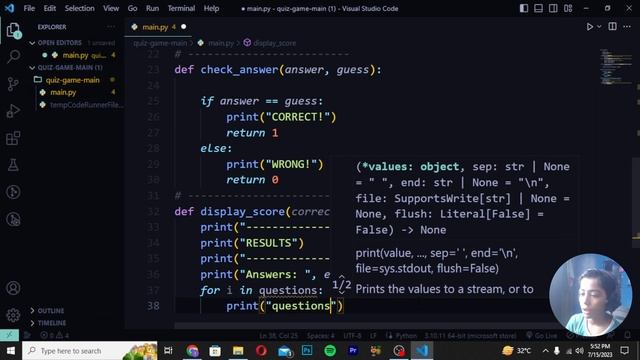640x360 pixels.
Task: Open the run button dropdown arrow
Action: tap(599, 27)
